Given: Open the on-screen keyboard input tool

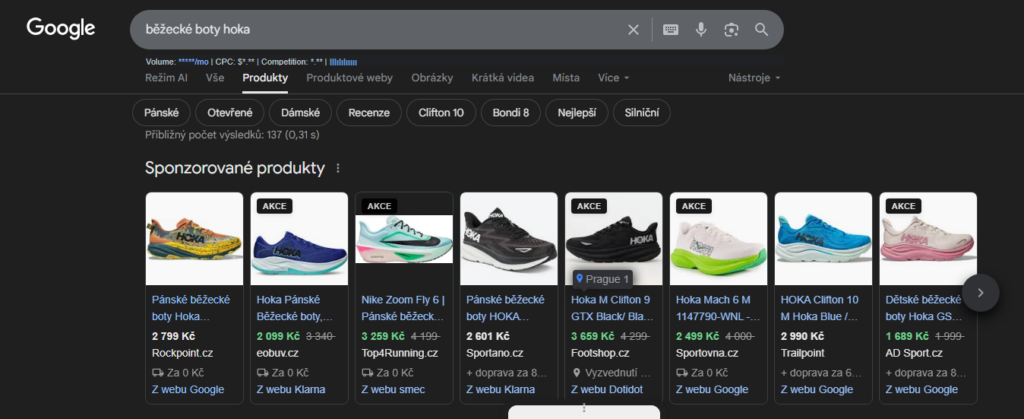Looking at the screenshot, I should pyautogui.click(x=670, y=30).
